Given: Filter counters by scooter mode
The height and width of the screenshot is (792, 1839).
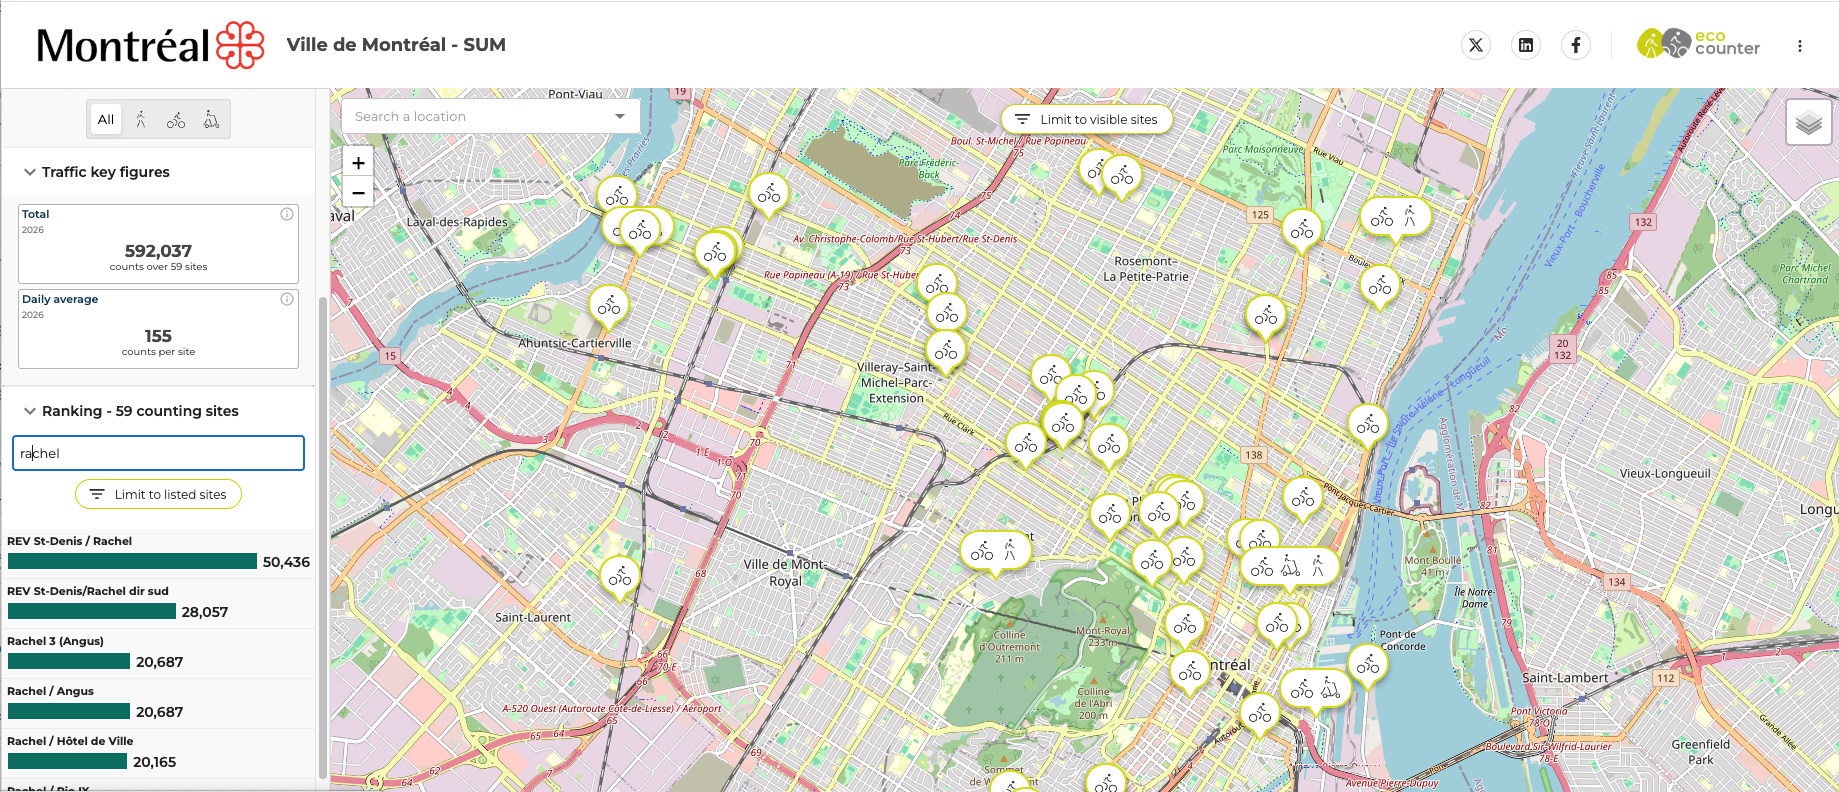Looking at the screenshot, I should point(211,120).
